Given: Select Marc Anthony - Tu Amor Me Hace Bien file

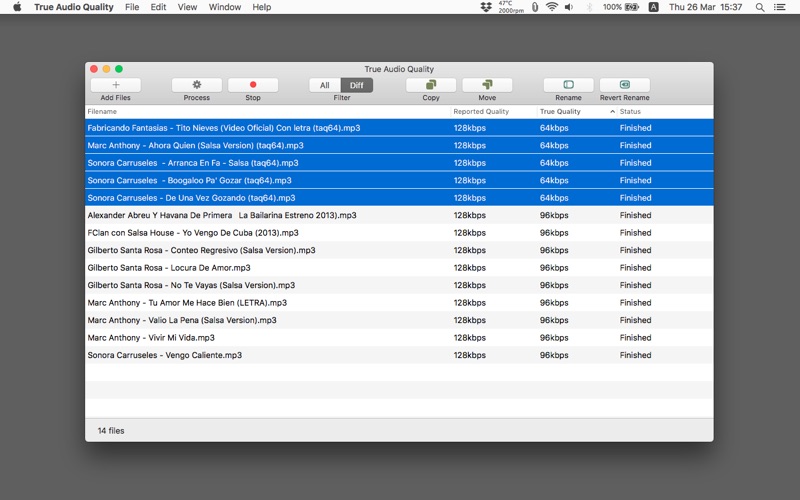Looking at the screenshot, I should pyautogui.click(x=399, y=303).
